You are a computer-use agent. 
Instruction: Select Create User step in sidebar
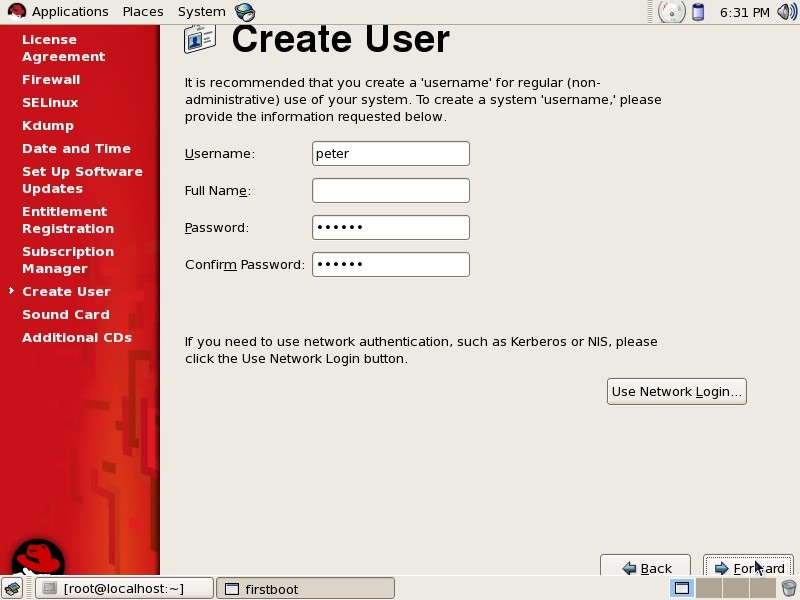(66, 291)
